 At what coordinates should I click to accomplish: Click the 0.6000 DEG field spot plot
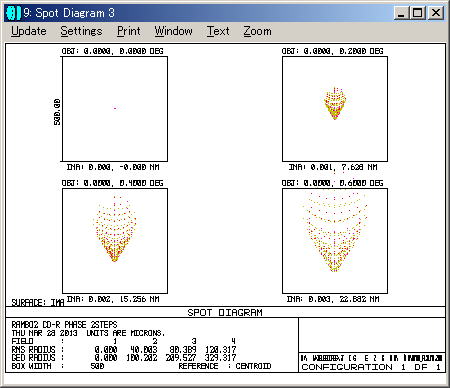(x=335, y=241)
